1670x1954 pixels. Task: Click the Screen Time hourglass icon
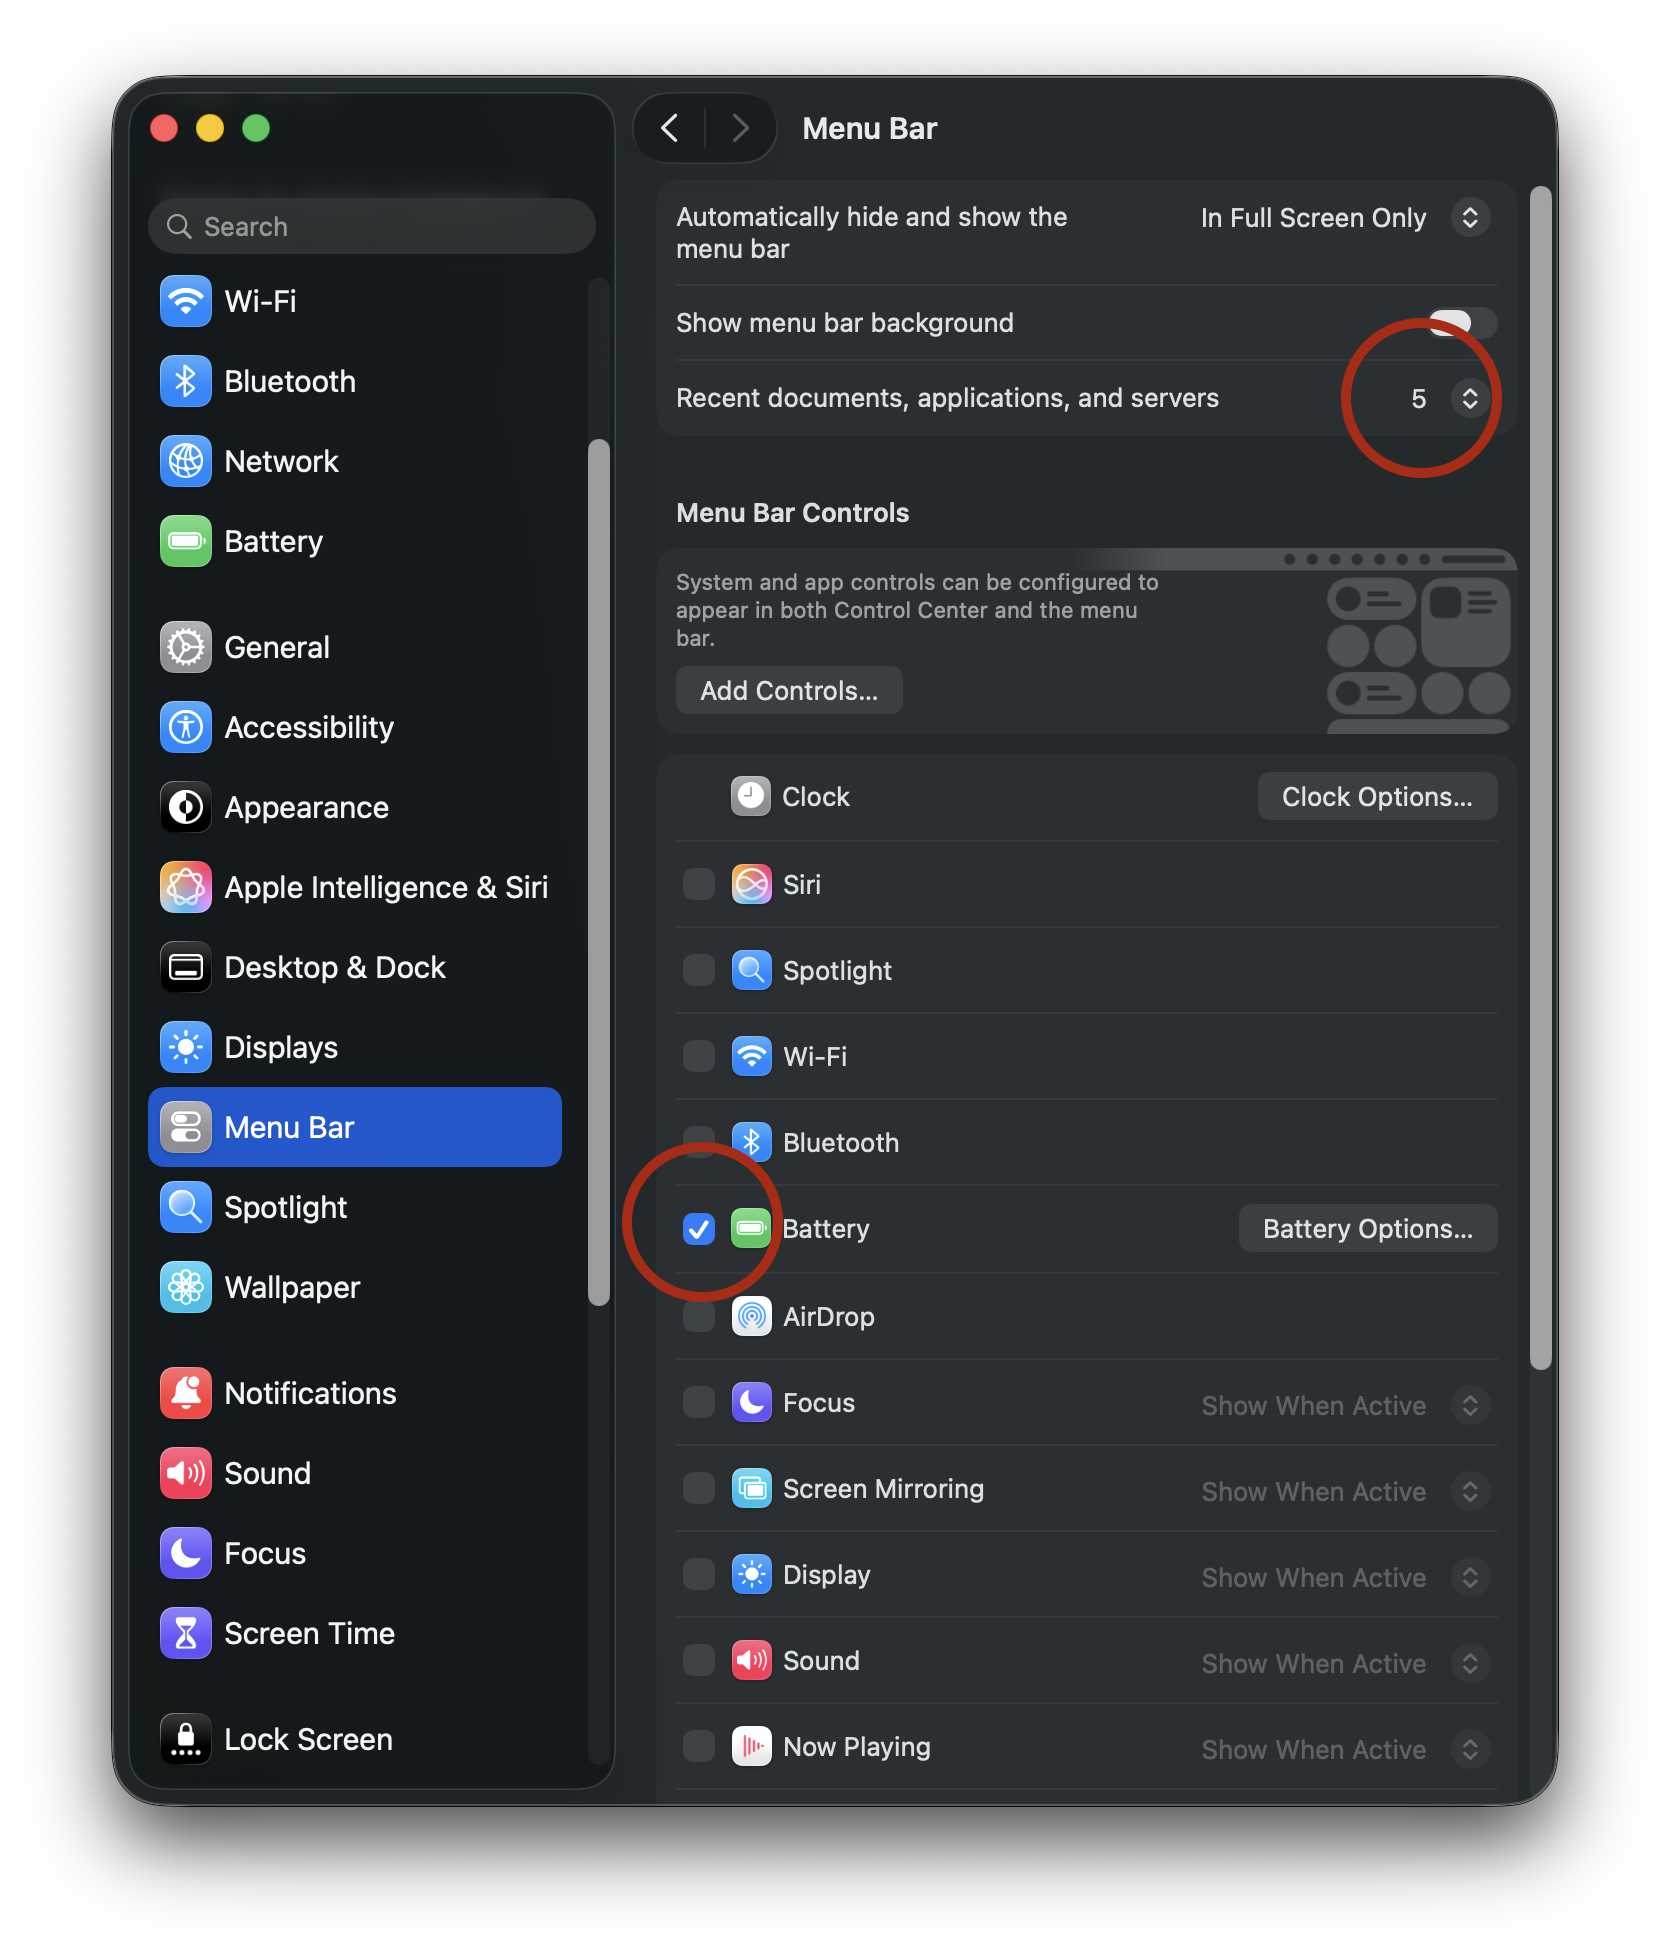pos(185,1633)
